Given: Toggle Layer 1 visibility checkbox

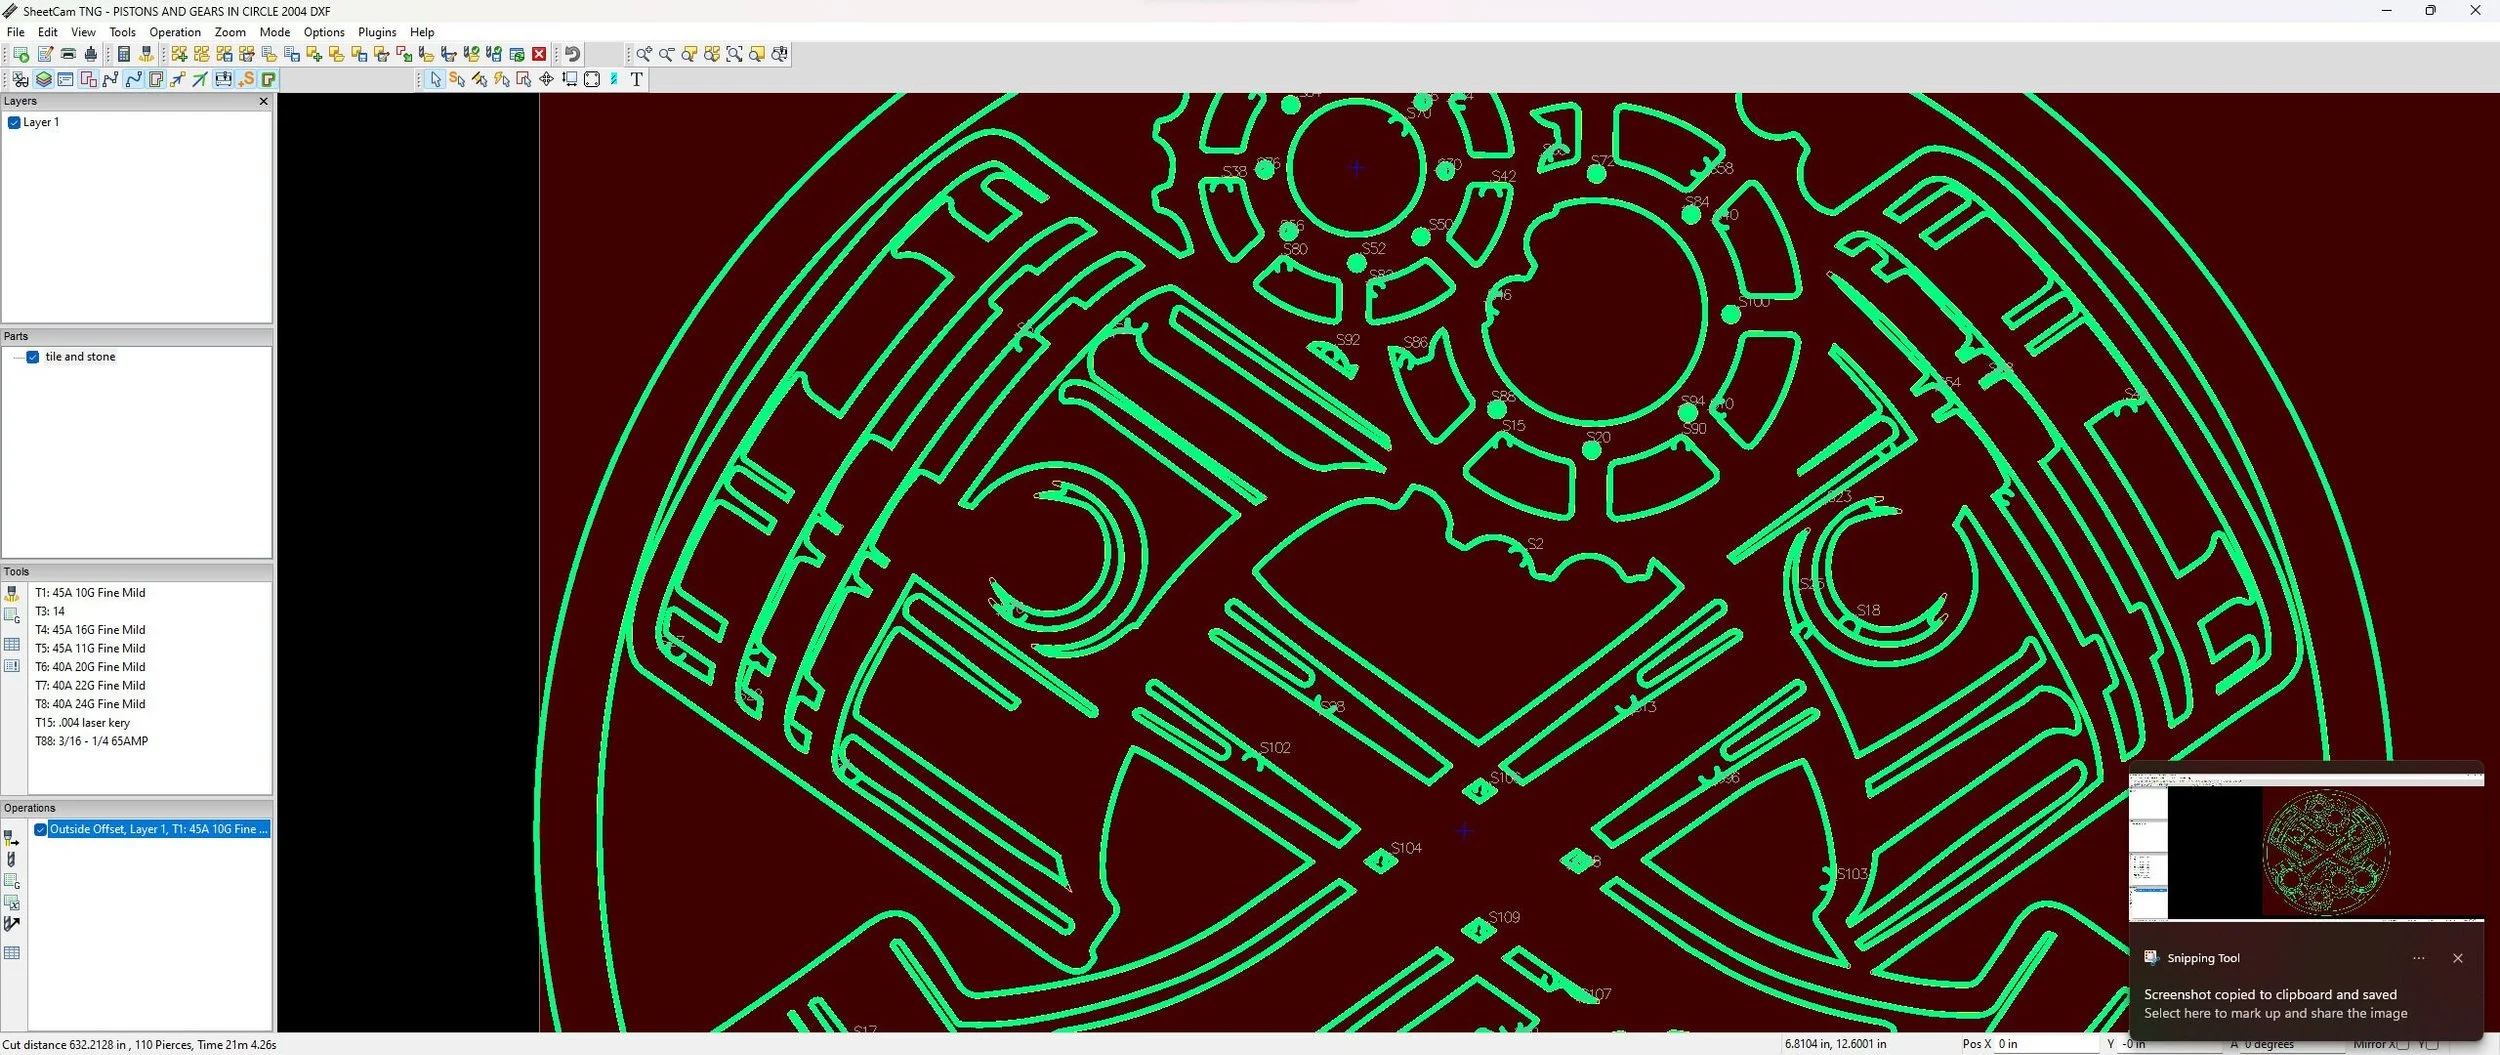Looking at the screenshot, I should (14, 122).
